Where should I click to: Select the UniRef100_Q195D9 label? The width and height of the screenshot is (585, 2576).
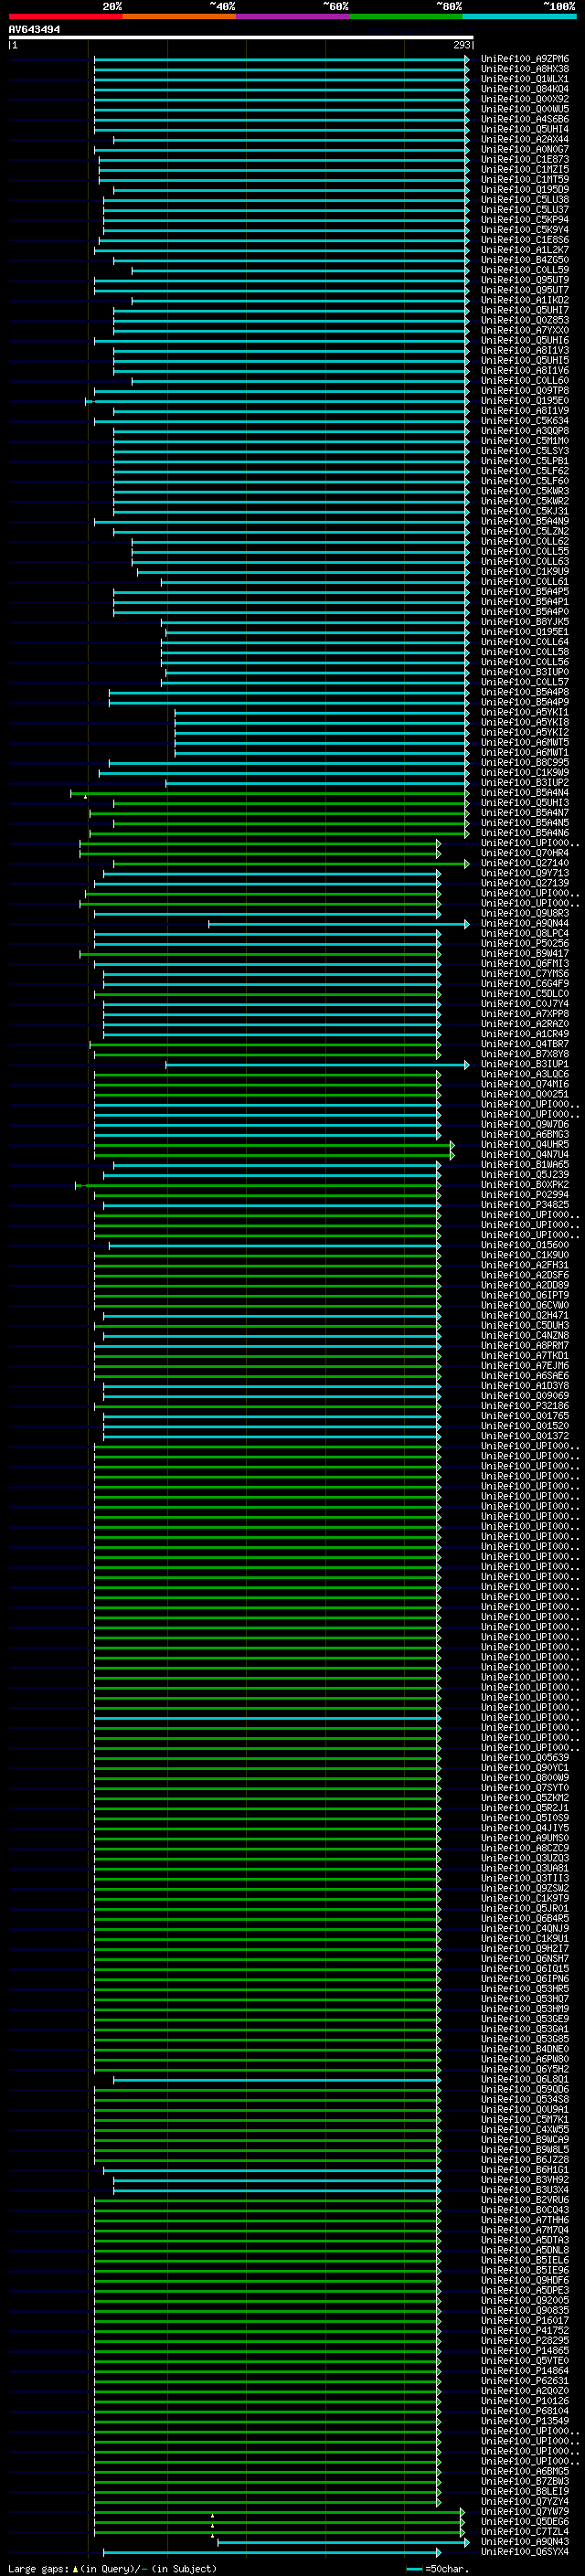(x=524, y=190)
